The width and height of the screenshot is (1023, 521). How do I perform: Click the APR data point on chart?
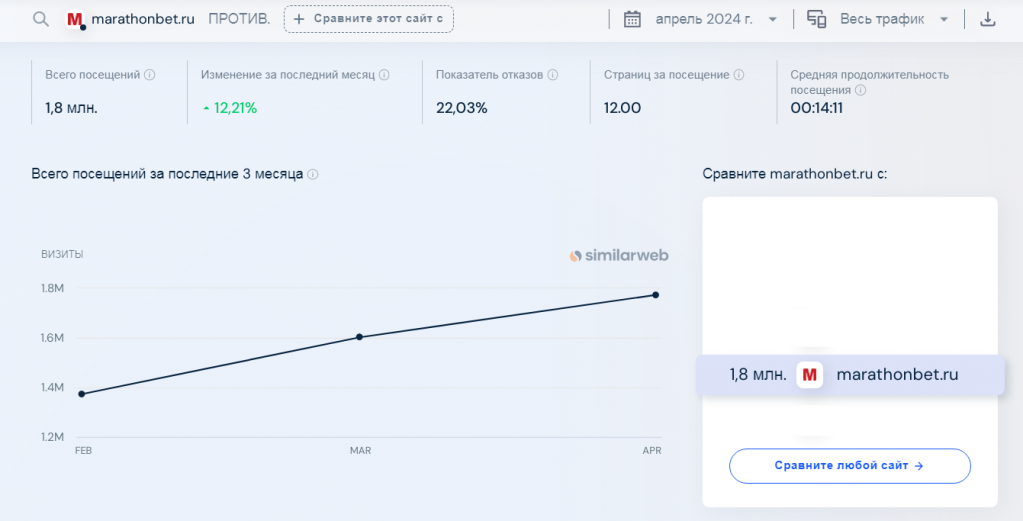click(656, 295)
